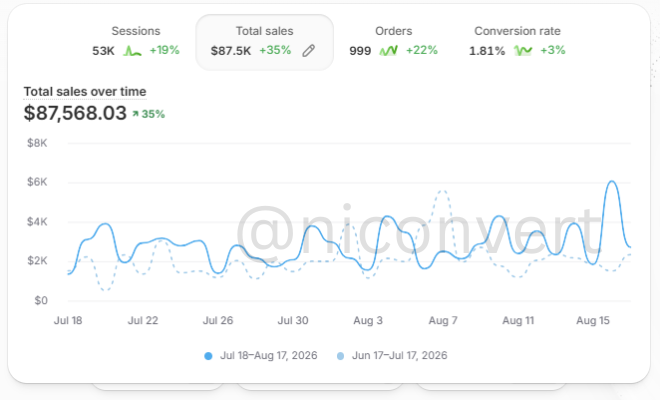This screenshot has height=400, width=660.
Task: Click the Sessions sparkline icon
Action: click(132, 51)
